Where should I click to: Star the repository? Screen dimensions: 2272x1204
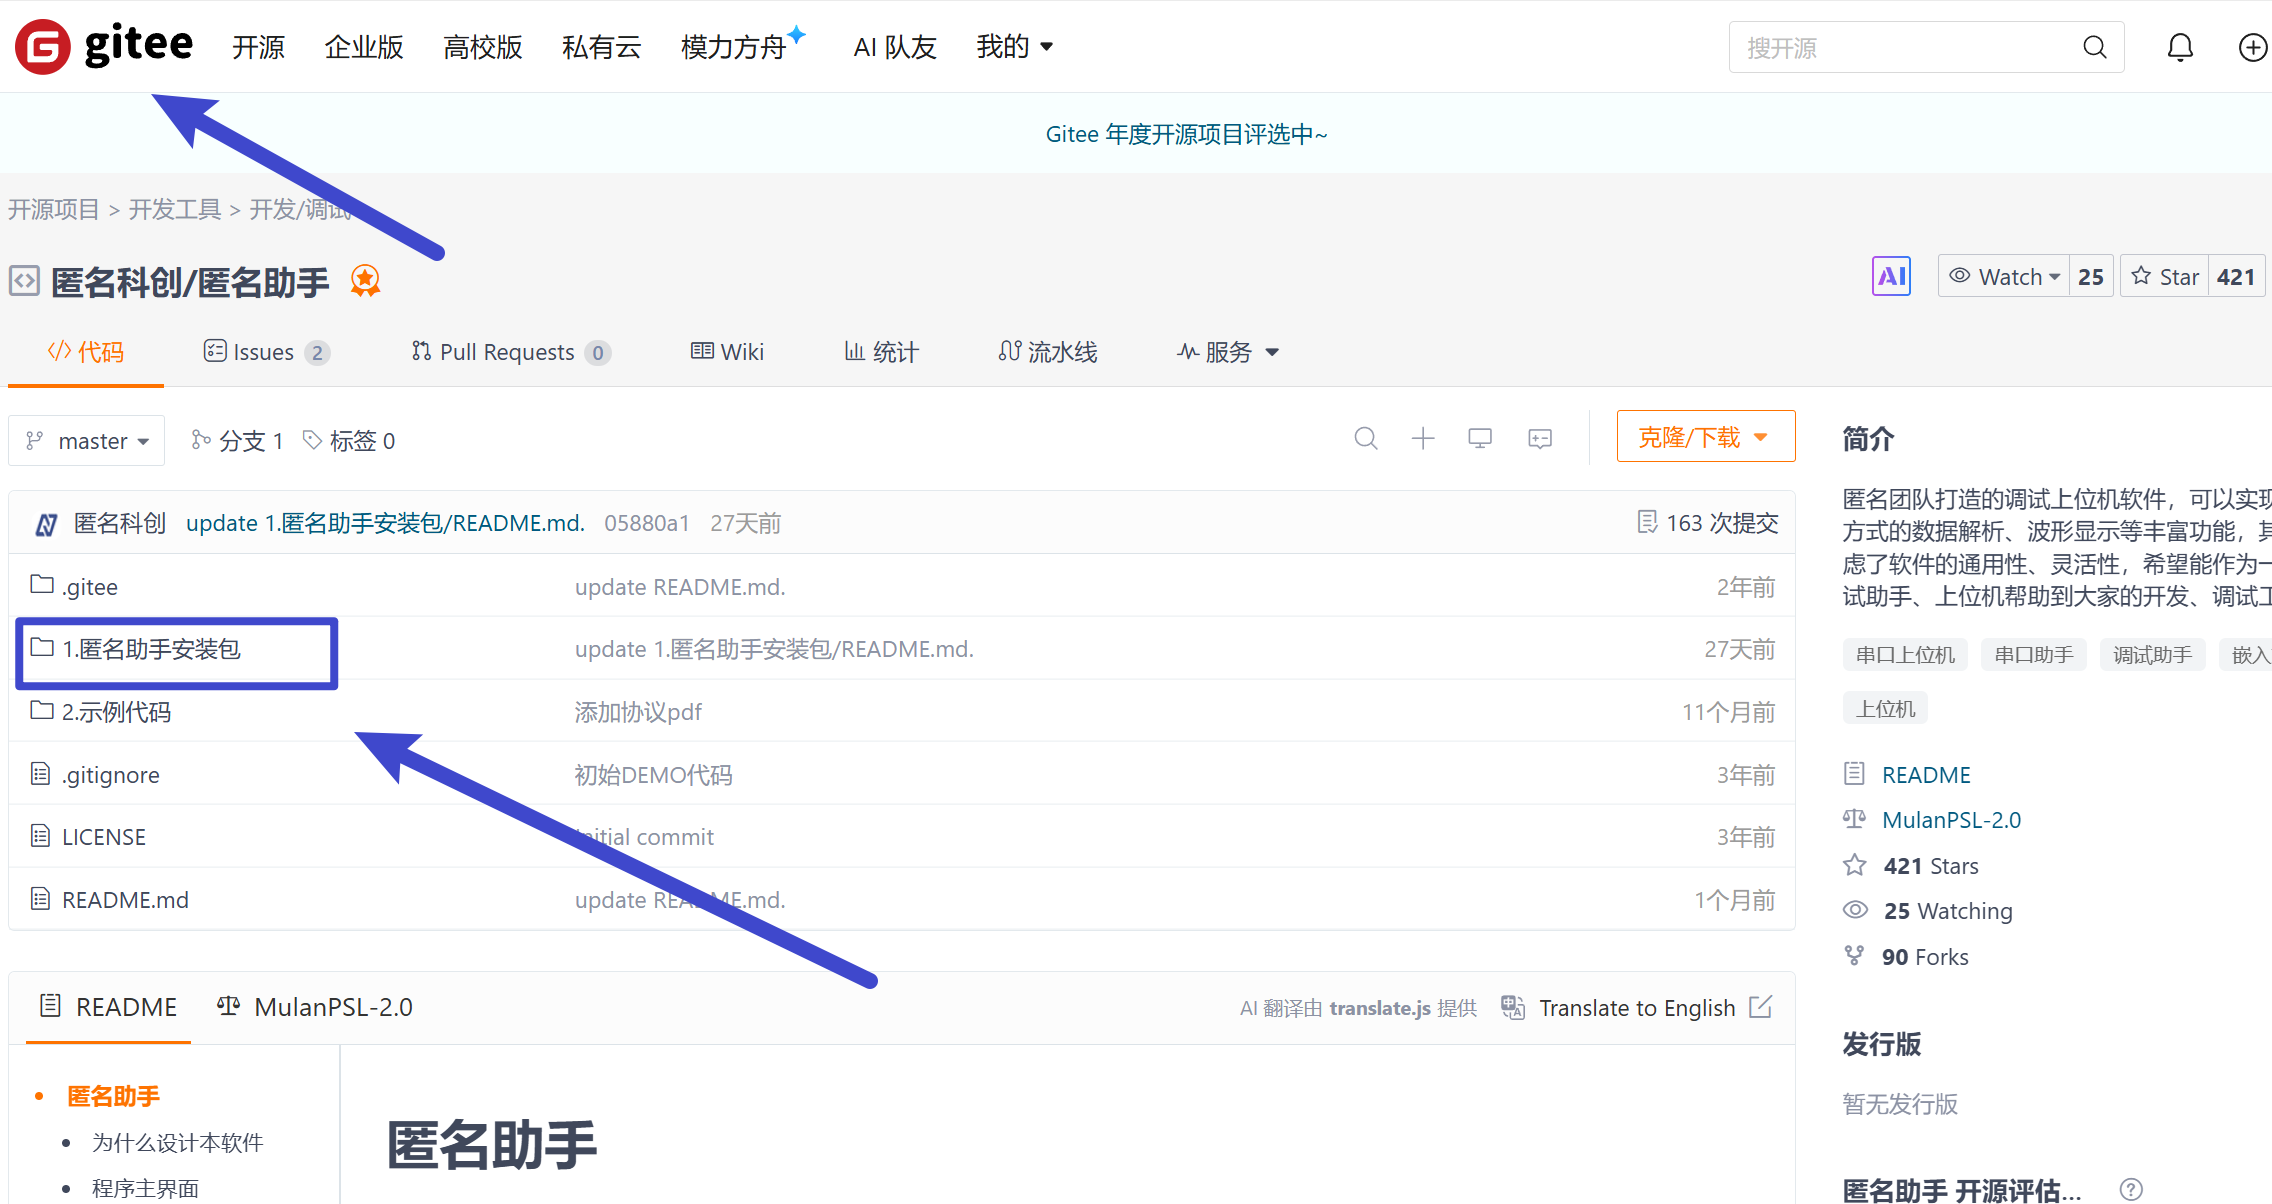[2166, 276]
